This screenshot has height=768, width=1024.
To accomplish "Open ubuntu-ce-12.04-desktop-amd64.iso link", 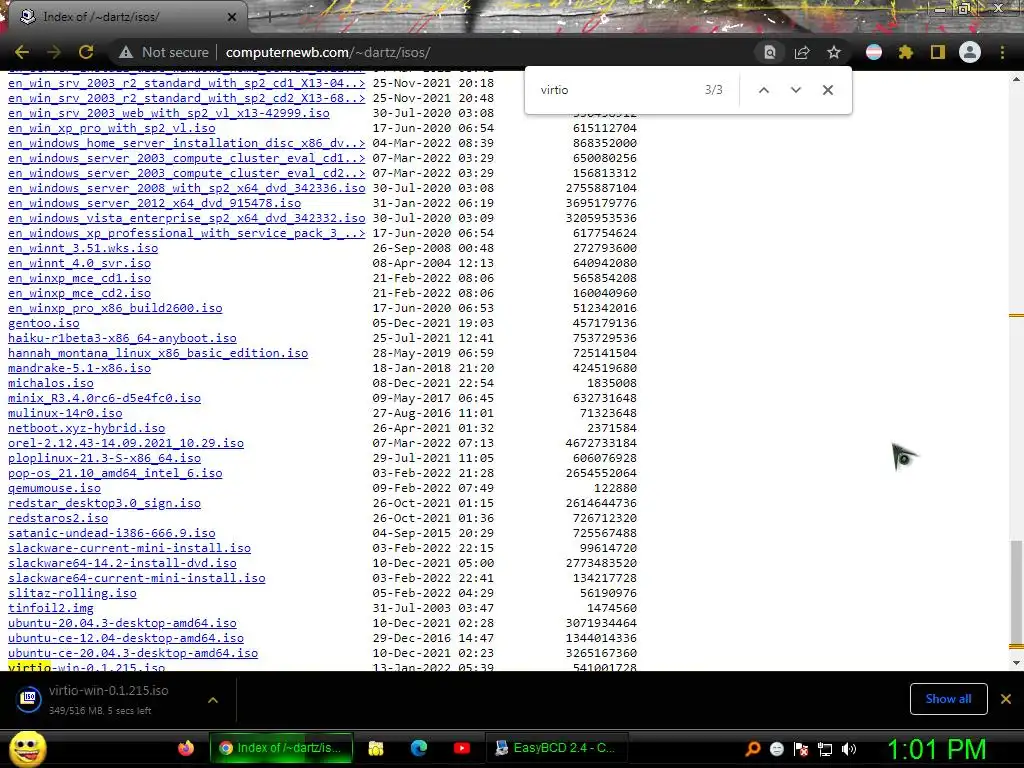I will click(x=126, y=639).
